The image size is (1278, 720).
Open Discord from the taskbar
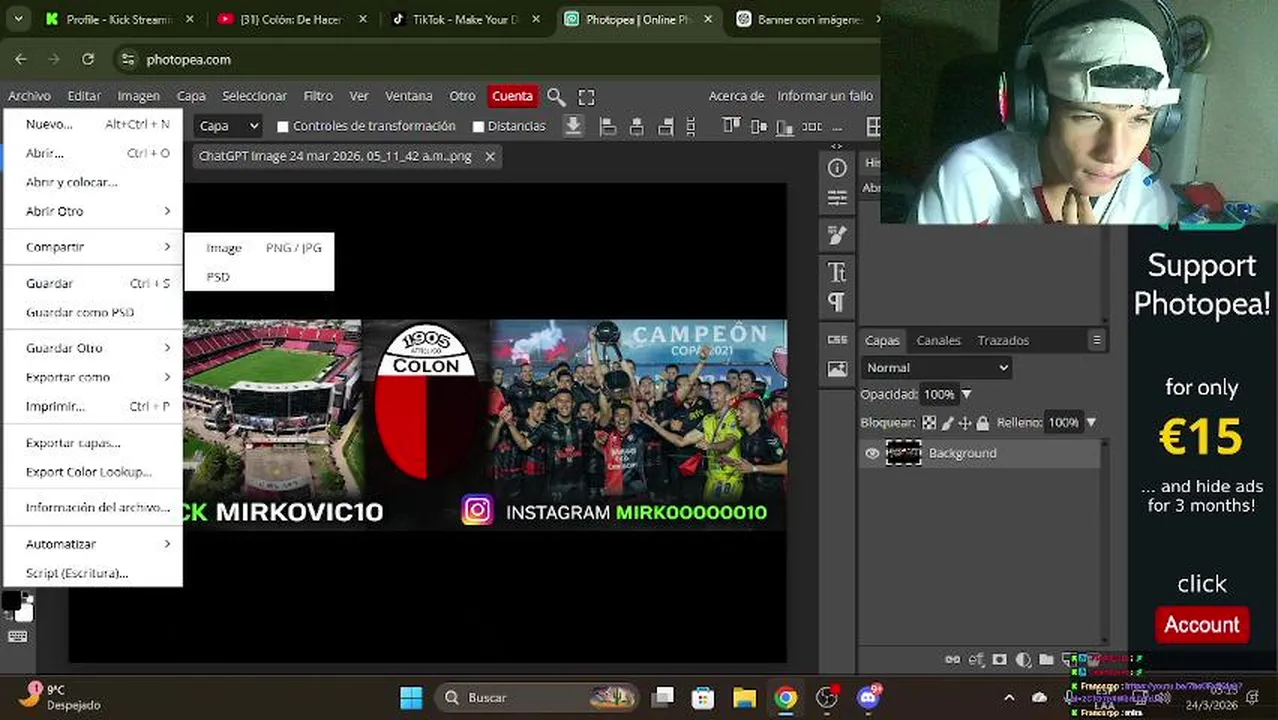coord(868,698)
